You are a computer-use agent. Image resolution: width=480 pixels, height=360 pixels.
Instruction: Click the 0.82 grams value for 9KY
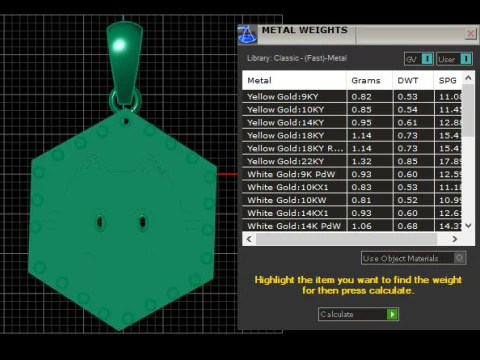361,97
